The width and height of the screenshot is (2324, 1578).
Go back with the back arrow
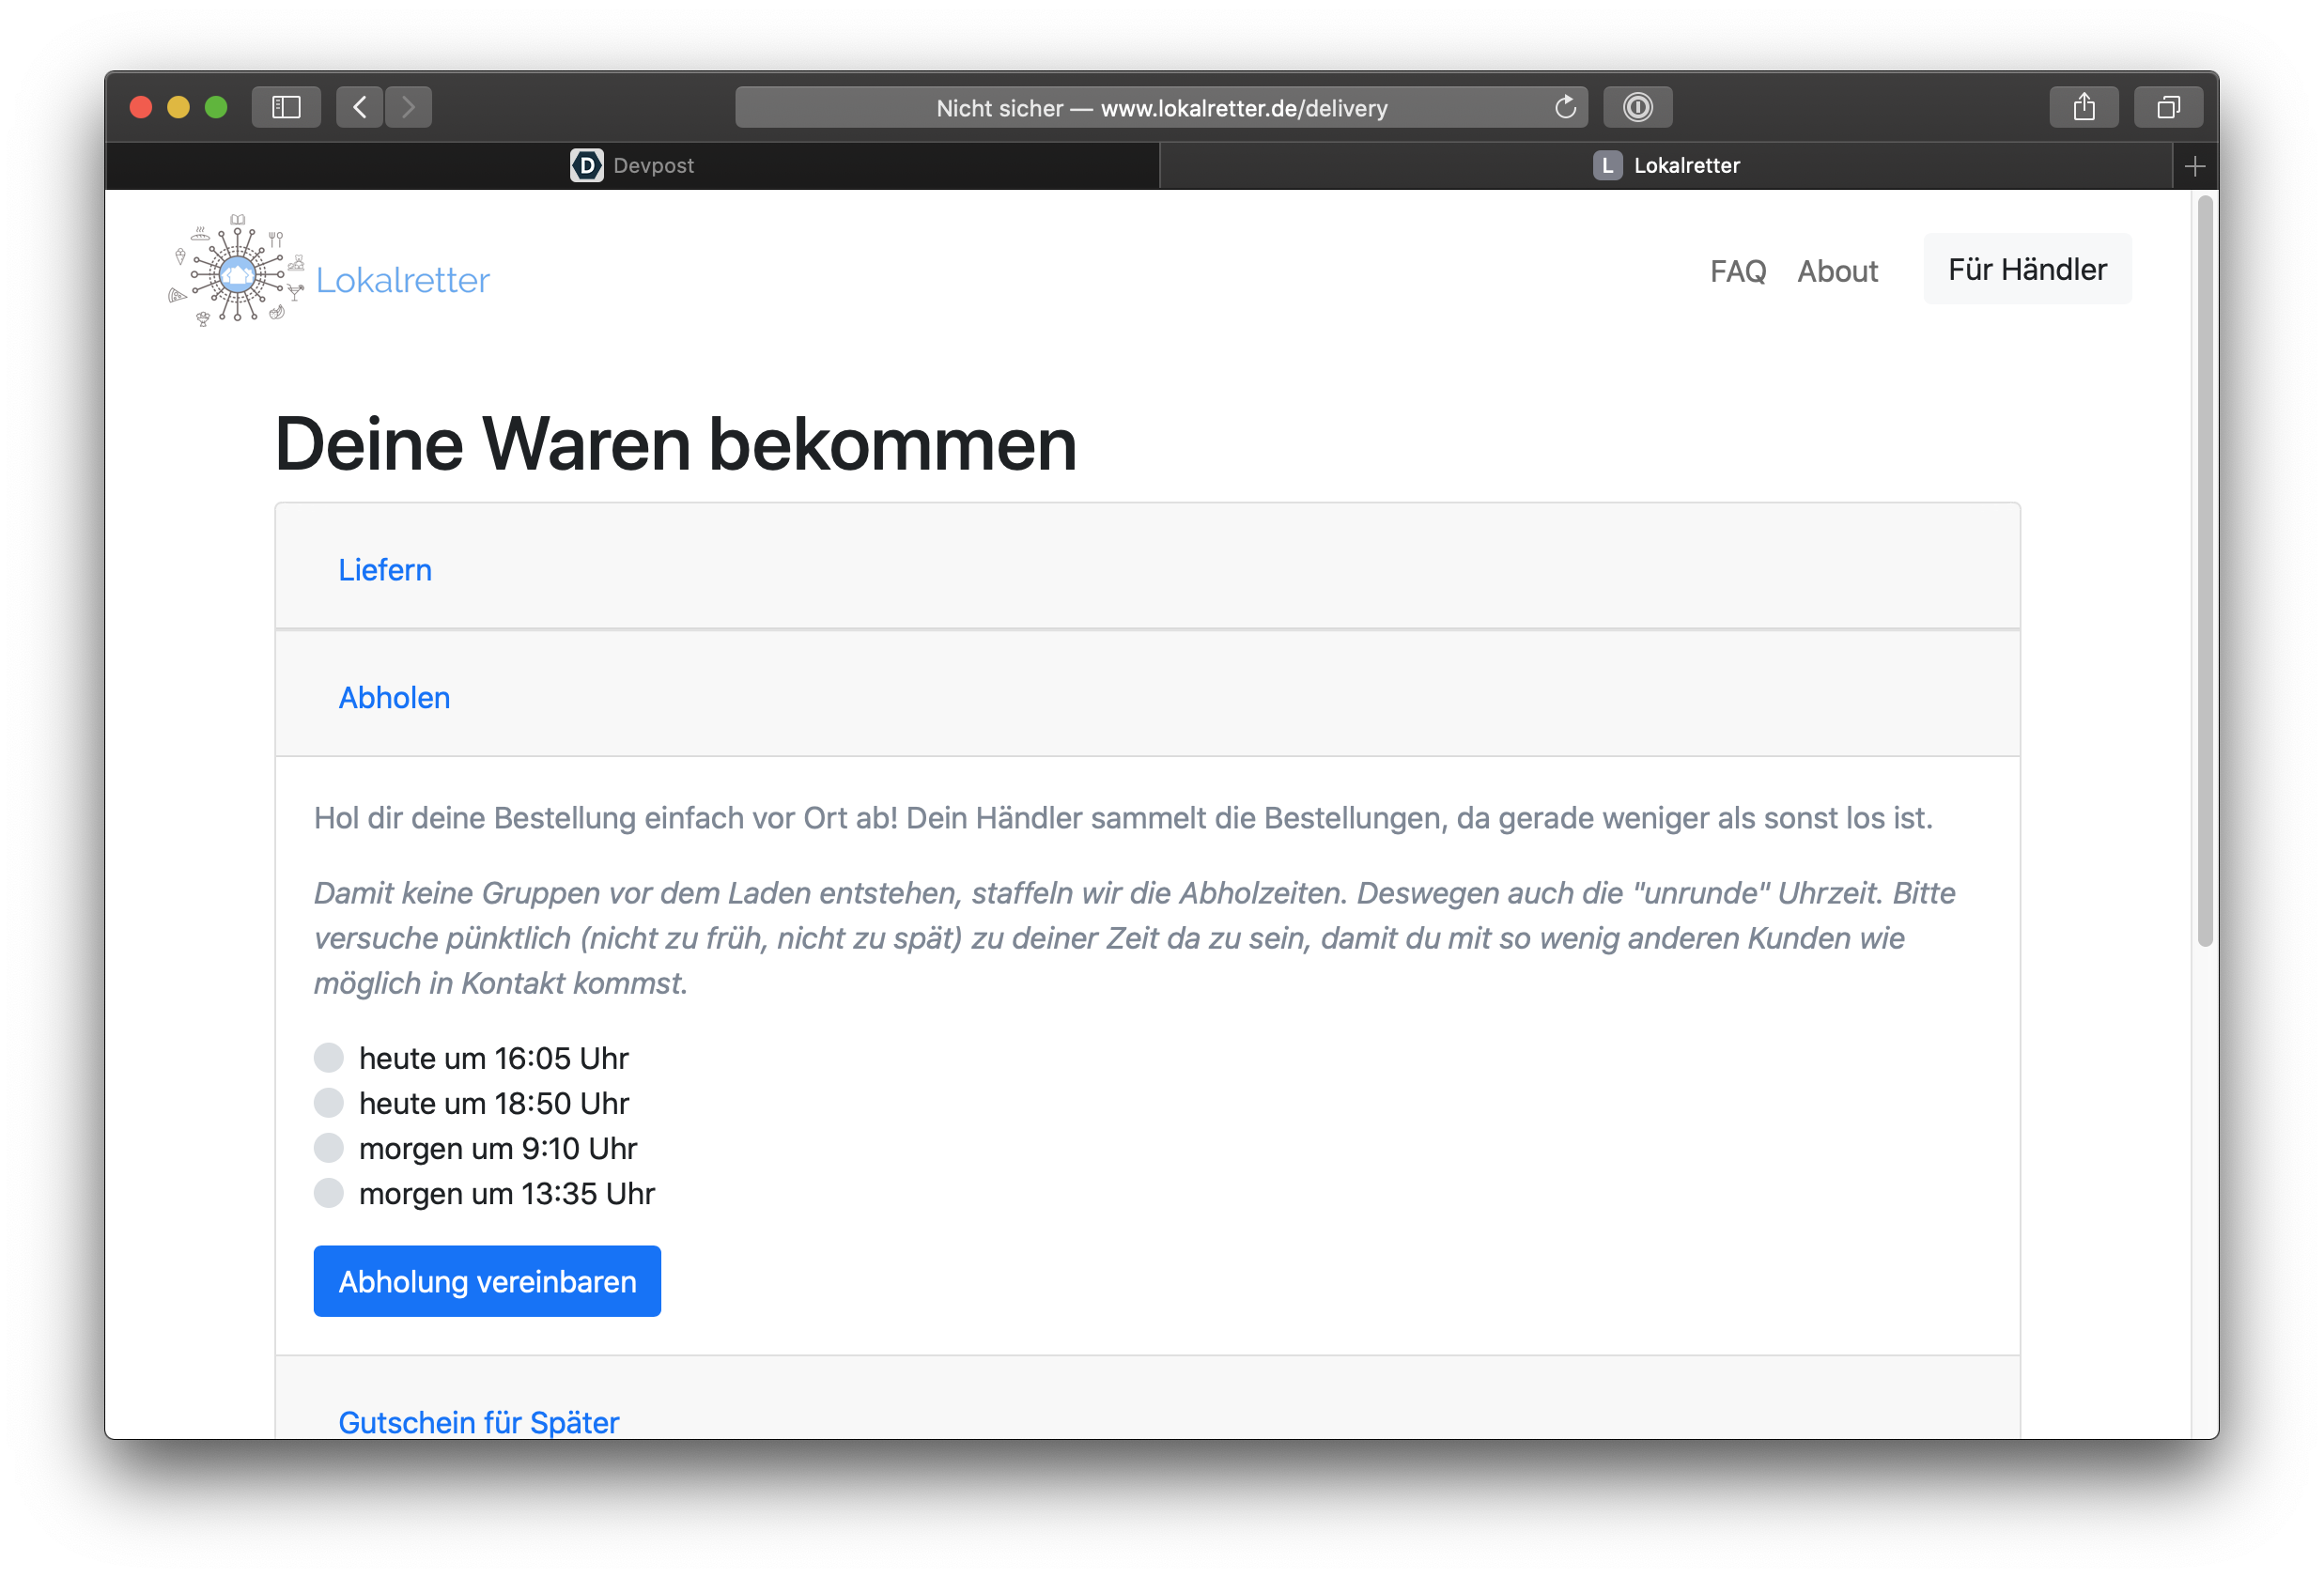click(360, 107)
